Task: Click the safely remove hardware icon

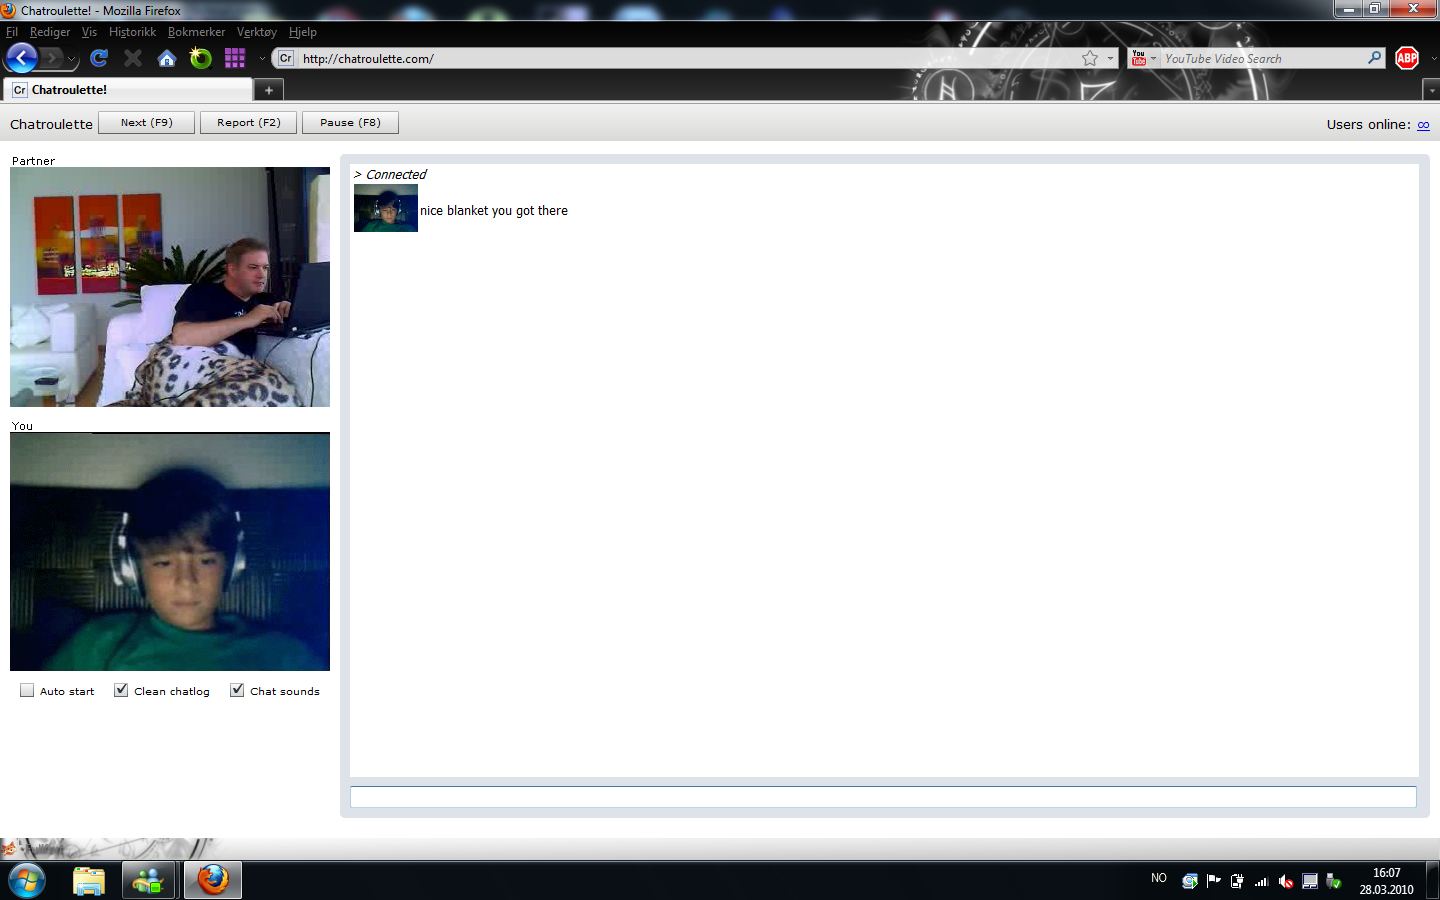Action: pyautogui.click(x=1334, y=881)
